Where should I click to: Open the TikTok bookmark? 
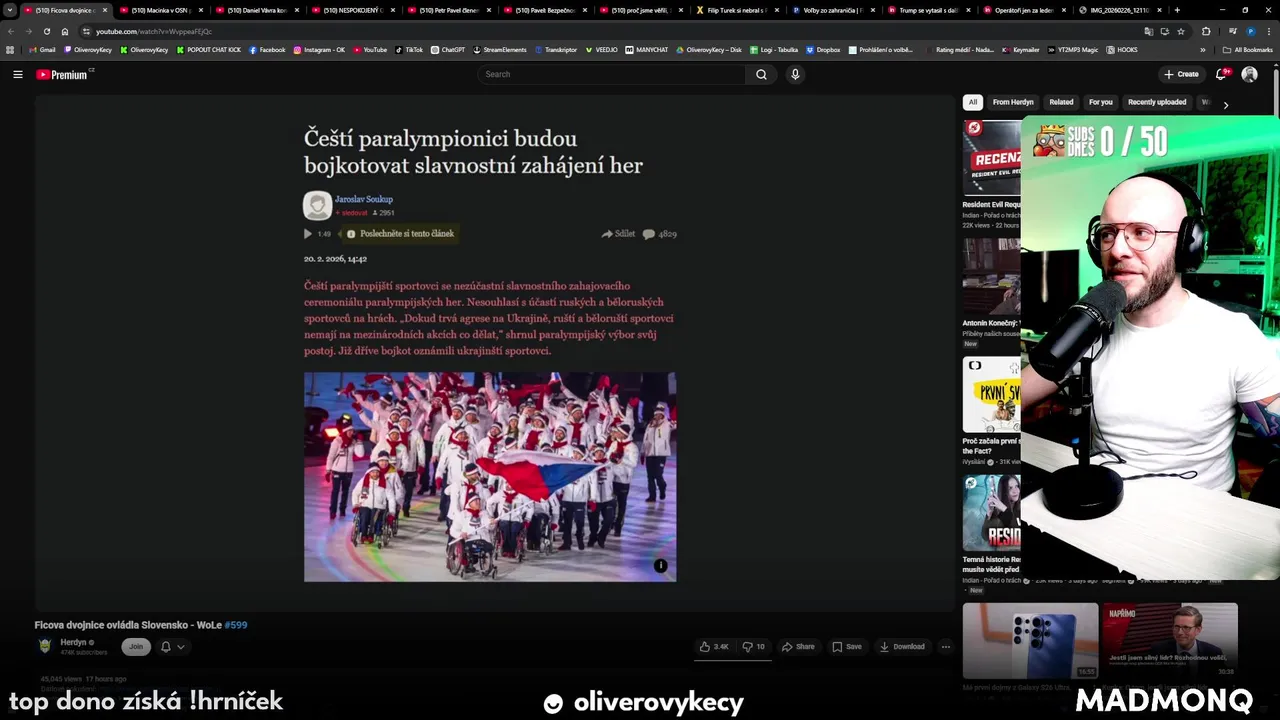409,49
